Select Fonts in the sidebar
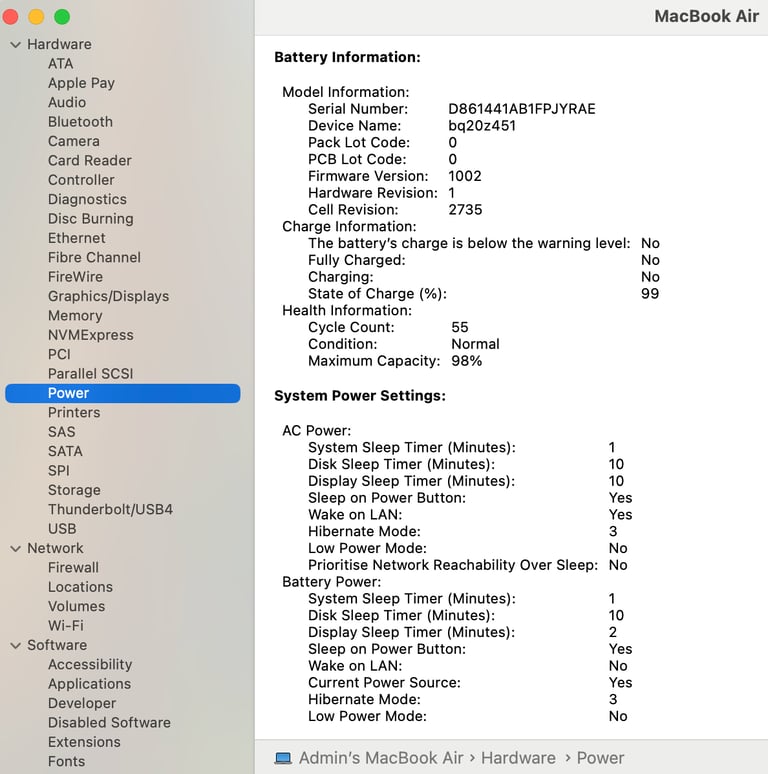The height and width of the screenshot is (774, 768). pyautogui.click(x=66, y=761)
